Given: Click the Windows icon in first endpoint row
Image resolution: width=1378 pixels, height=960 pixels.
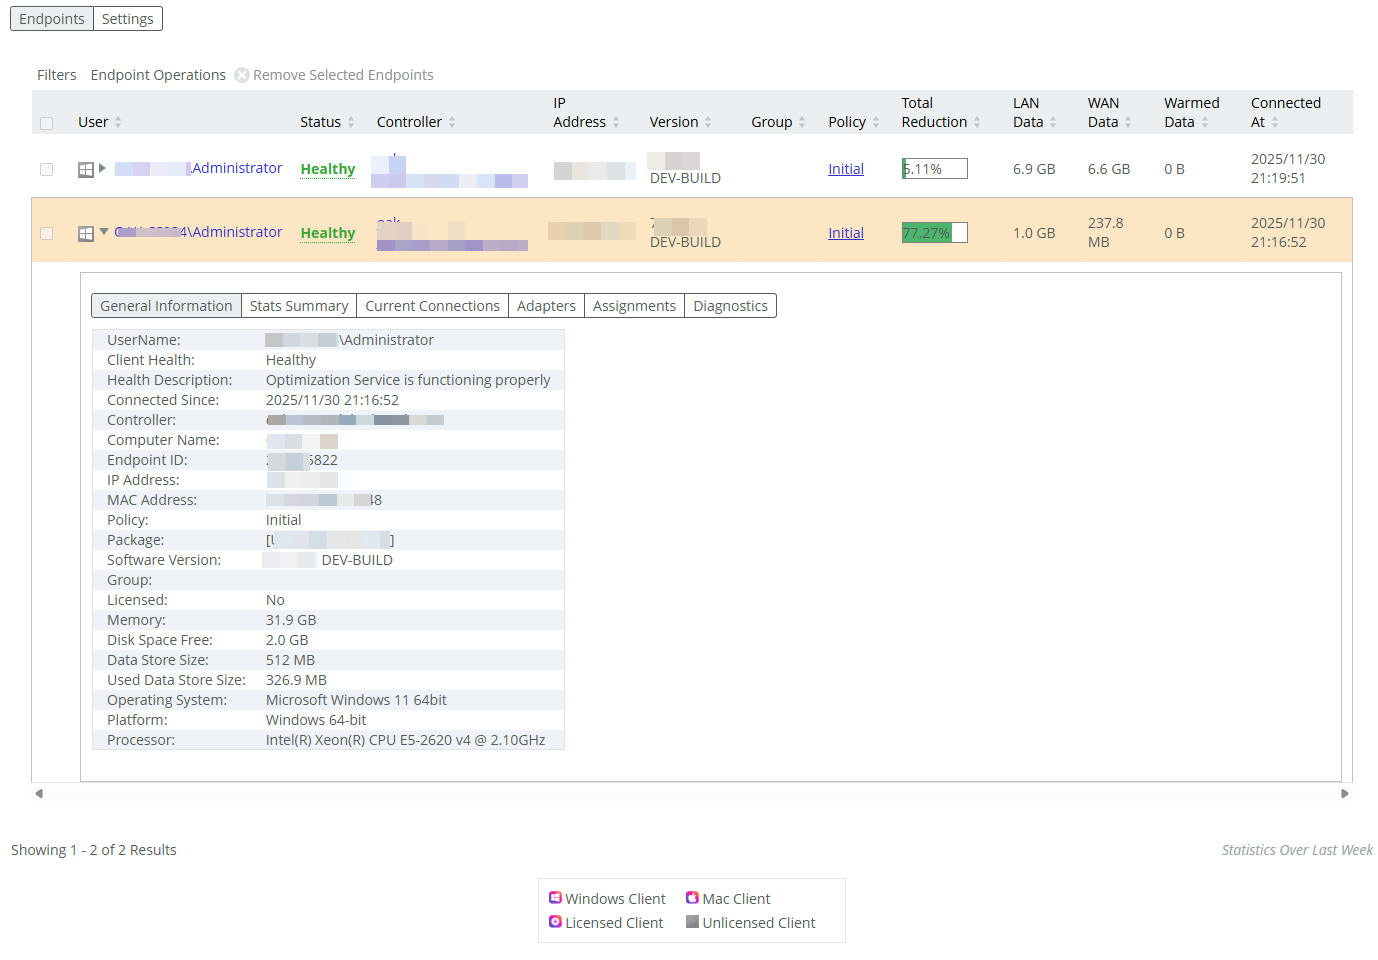Looking at the screenshot, I should tap(86, 170).
